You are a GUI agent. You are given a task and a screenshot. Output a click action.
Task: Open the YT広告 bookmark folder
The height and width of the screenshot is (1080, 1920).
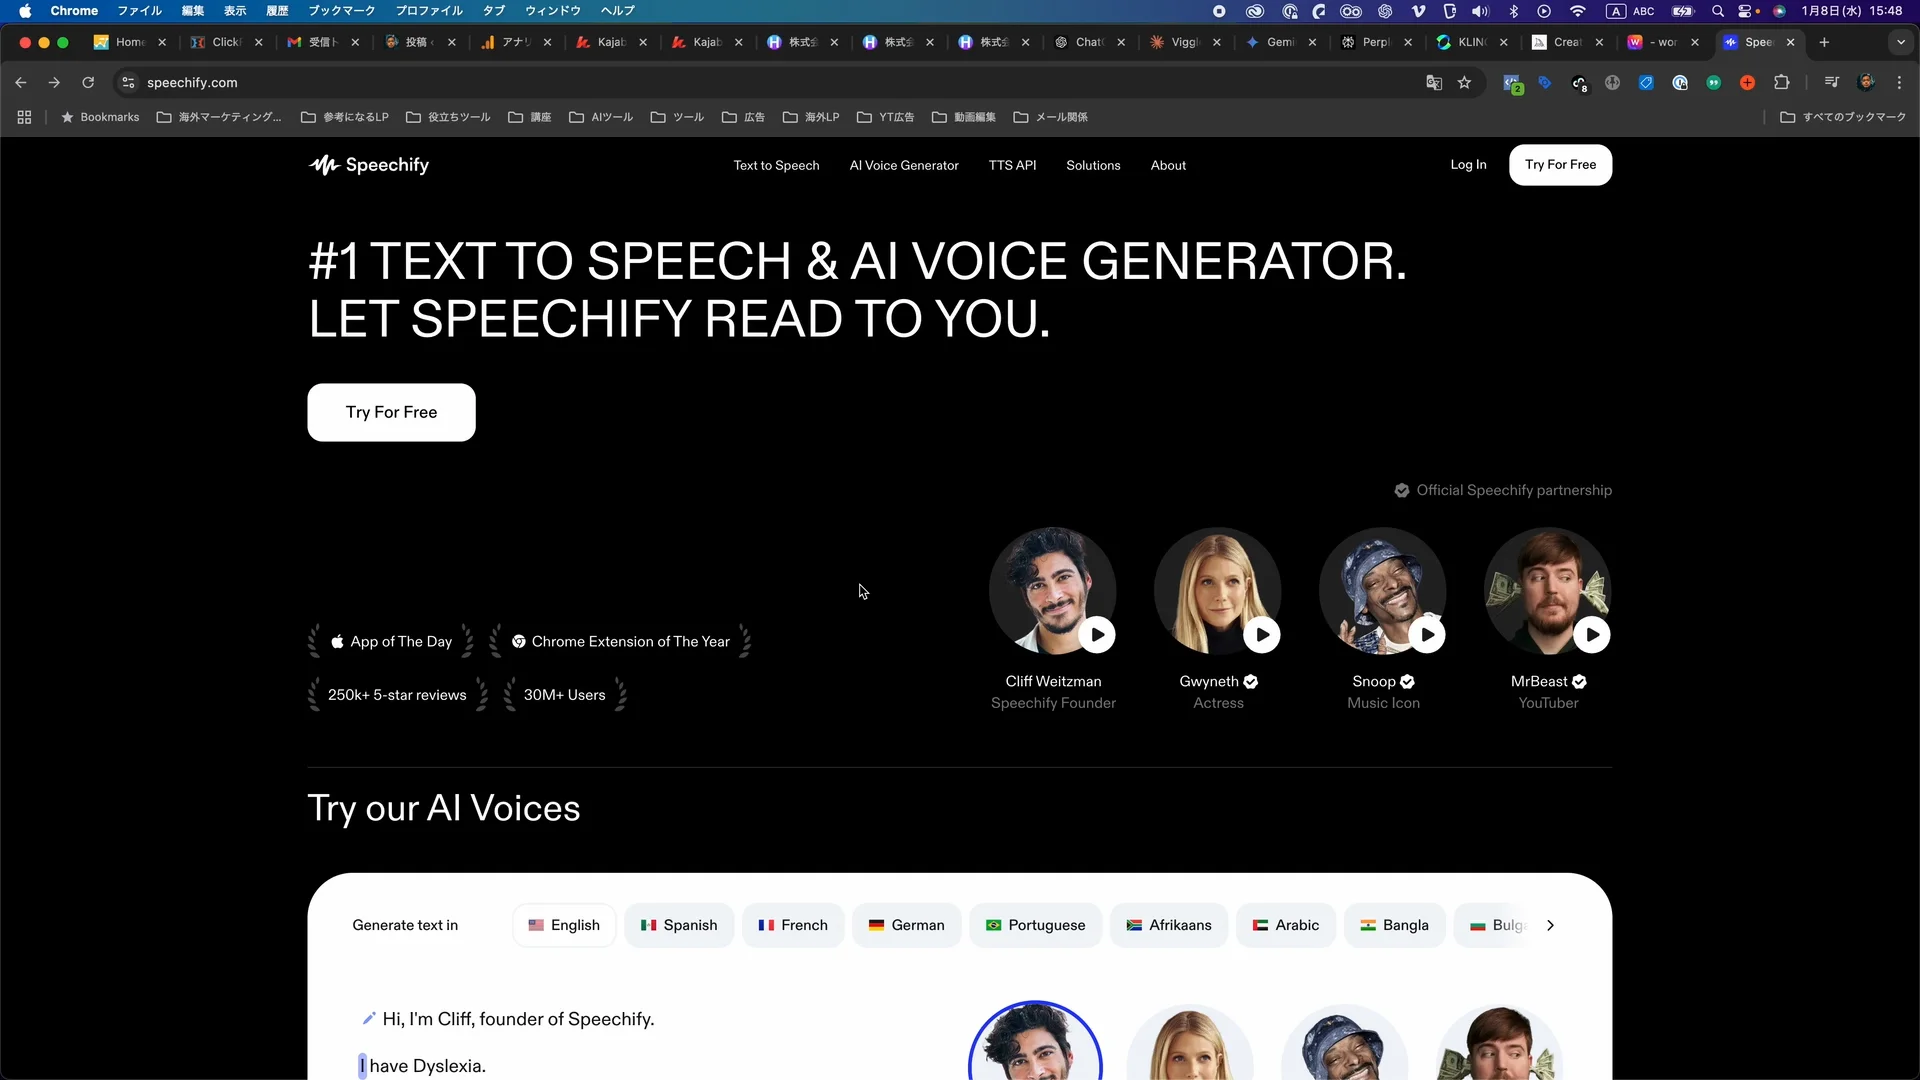[x=885, y=117]
